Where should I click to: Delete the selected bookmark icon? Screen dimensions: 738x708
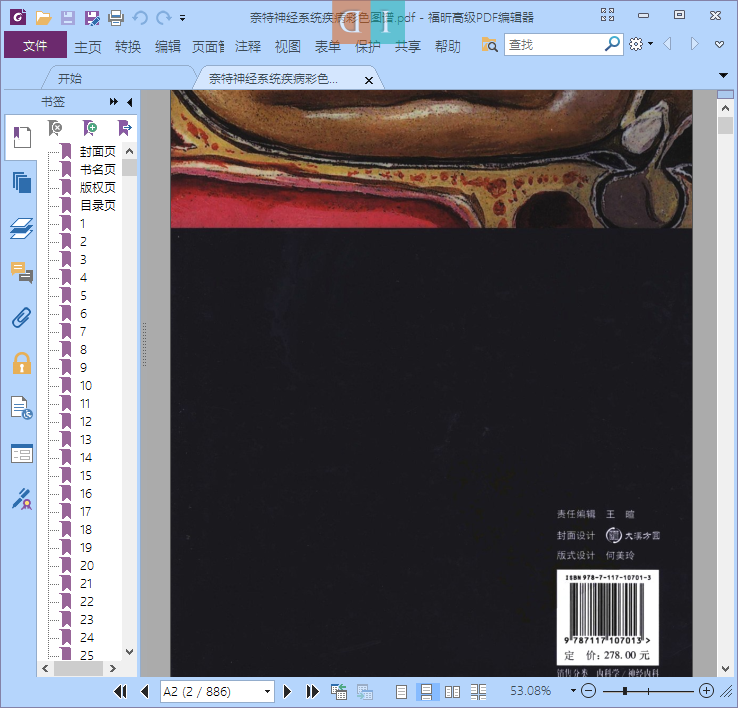coord(55,128)
